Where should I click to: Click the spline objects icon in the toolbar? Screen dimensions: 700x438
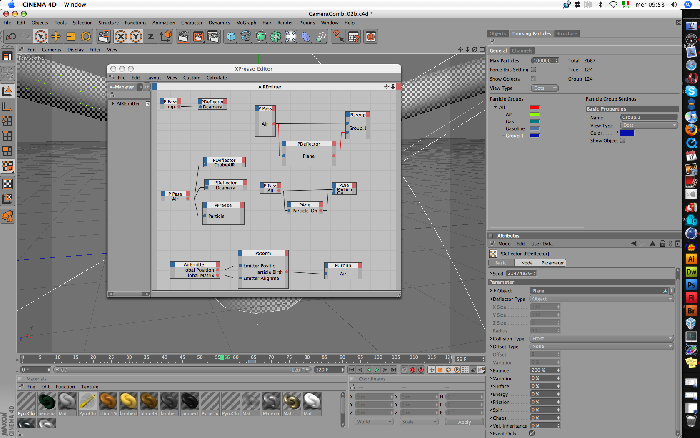(x=246, y=36)
